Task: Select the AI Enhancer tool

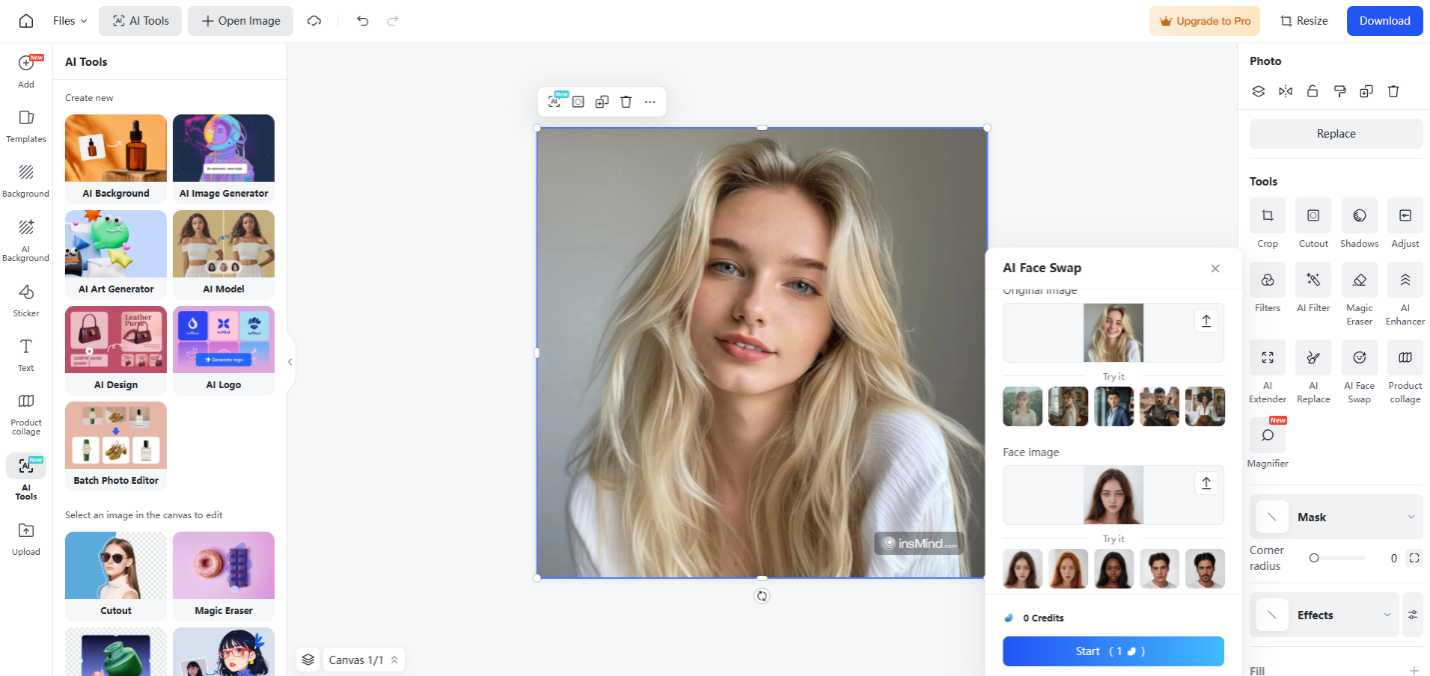Action: coord(1405,294)
